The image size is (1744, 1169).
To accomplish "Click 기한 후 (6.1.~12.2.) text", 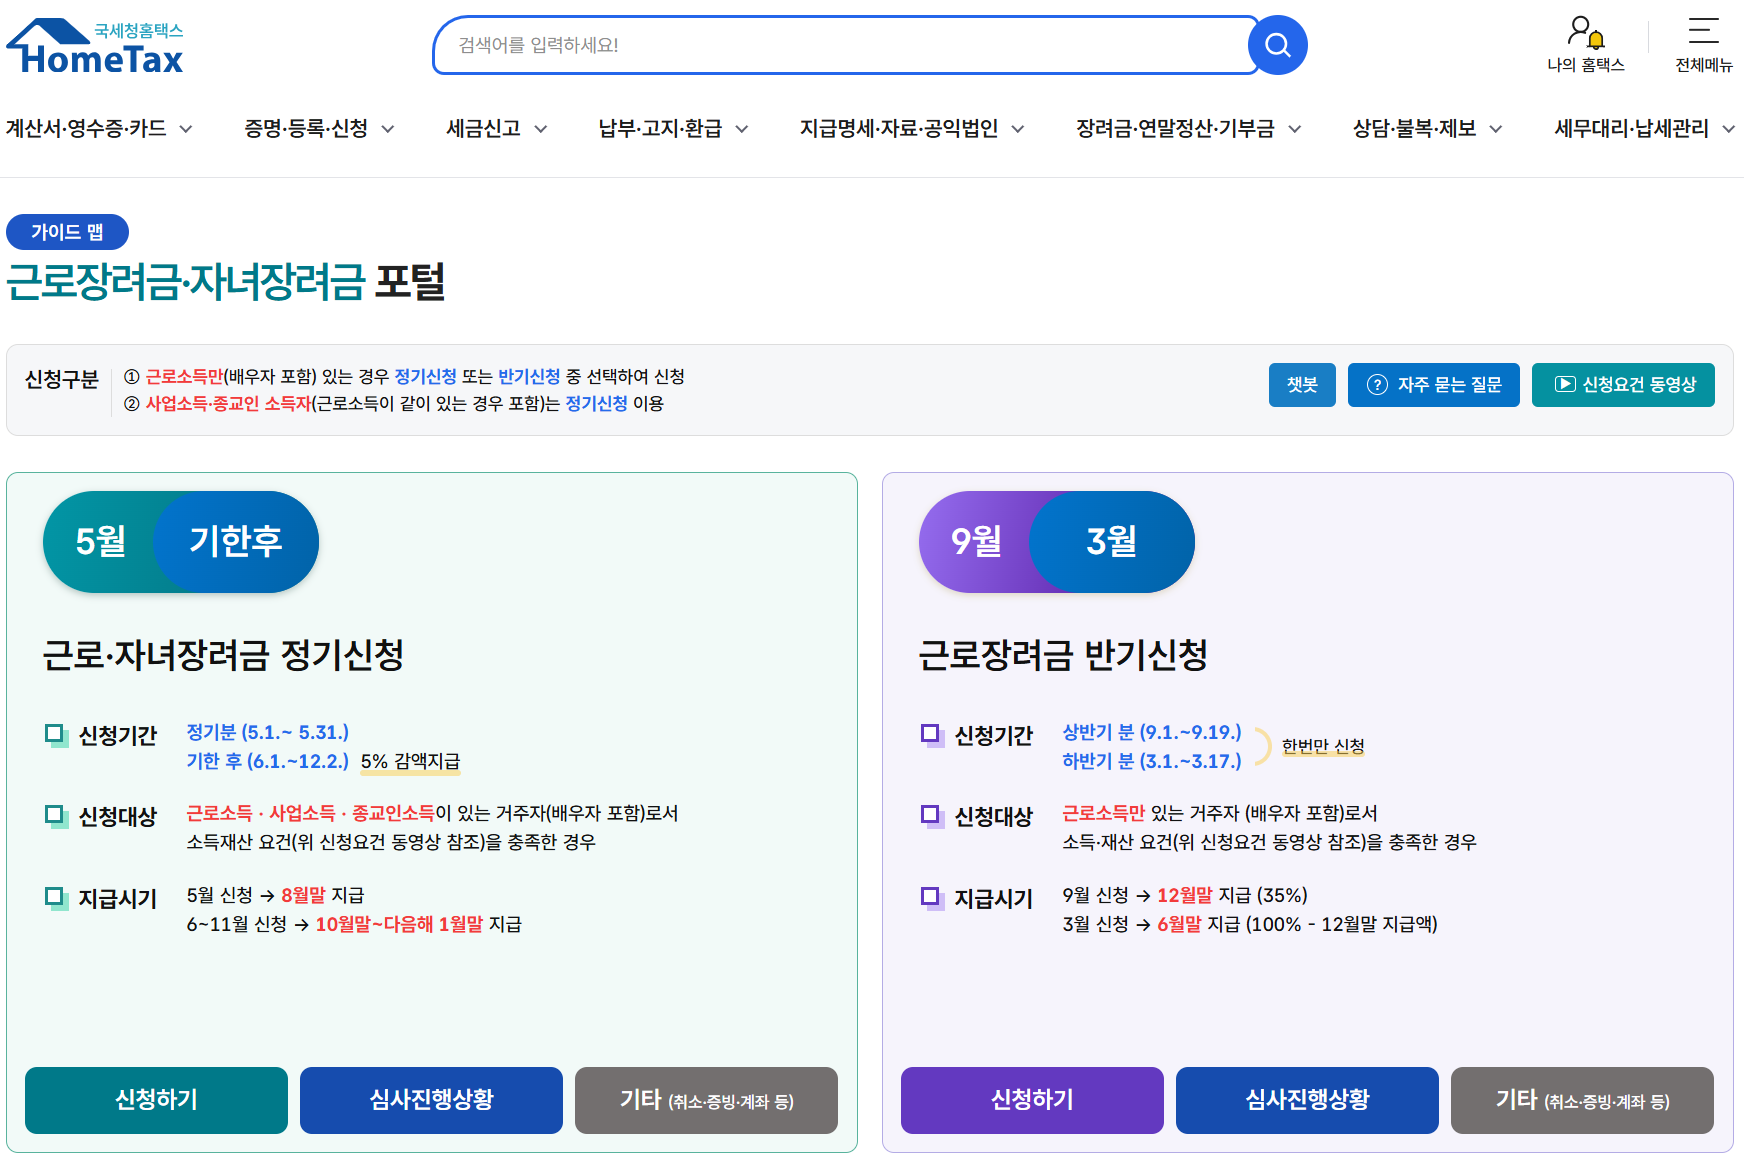I will coord(268,761).
